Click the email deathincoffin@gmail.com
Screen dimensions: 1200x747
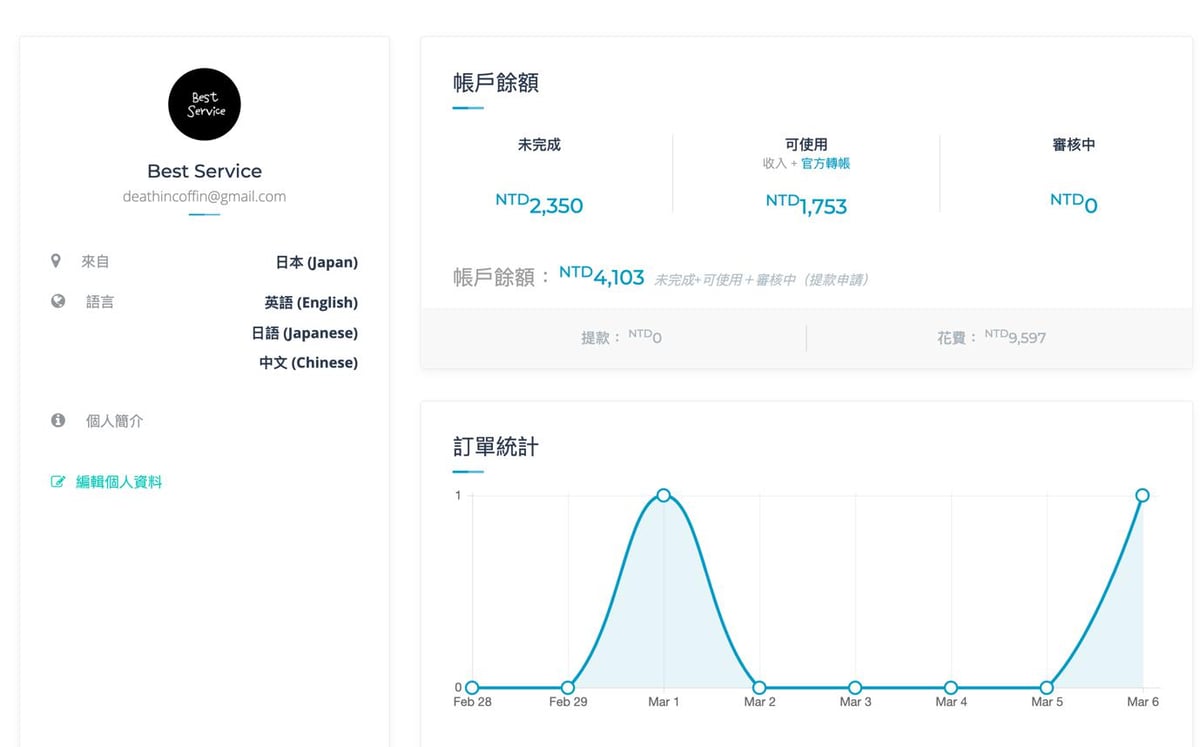pyautogui.click(x=204, y=197)
